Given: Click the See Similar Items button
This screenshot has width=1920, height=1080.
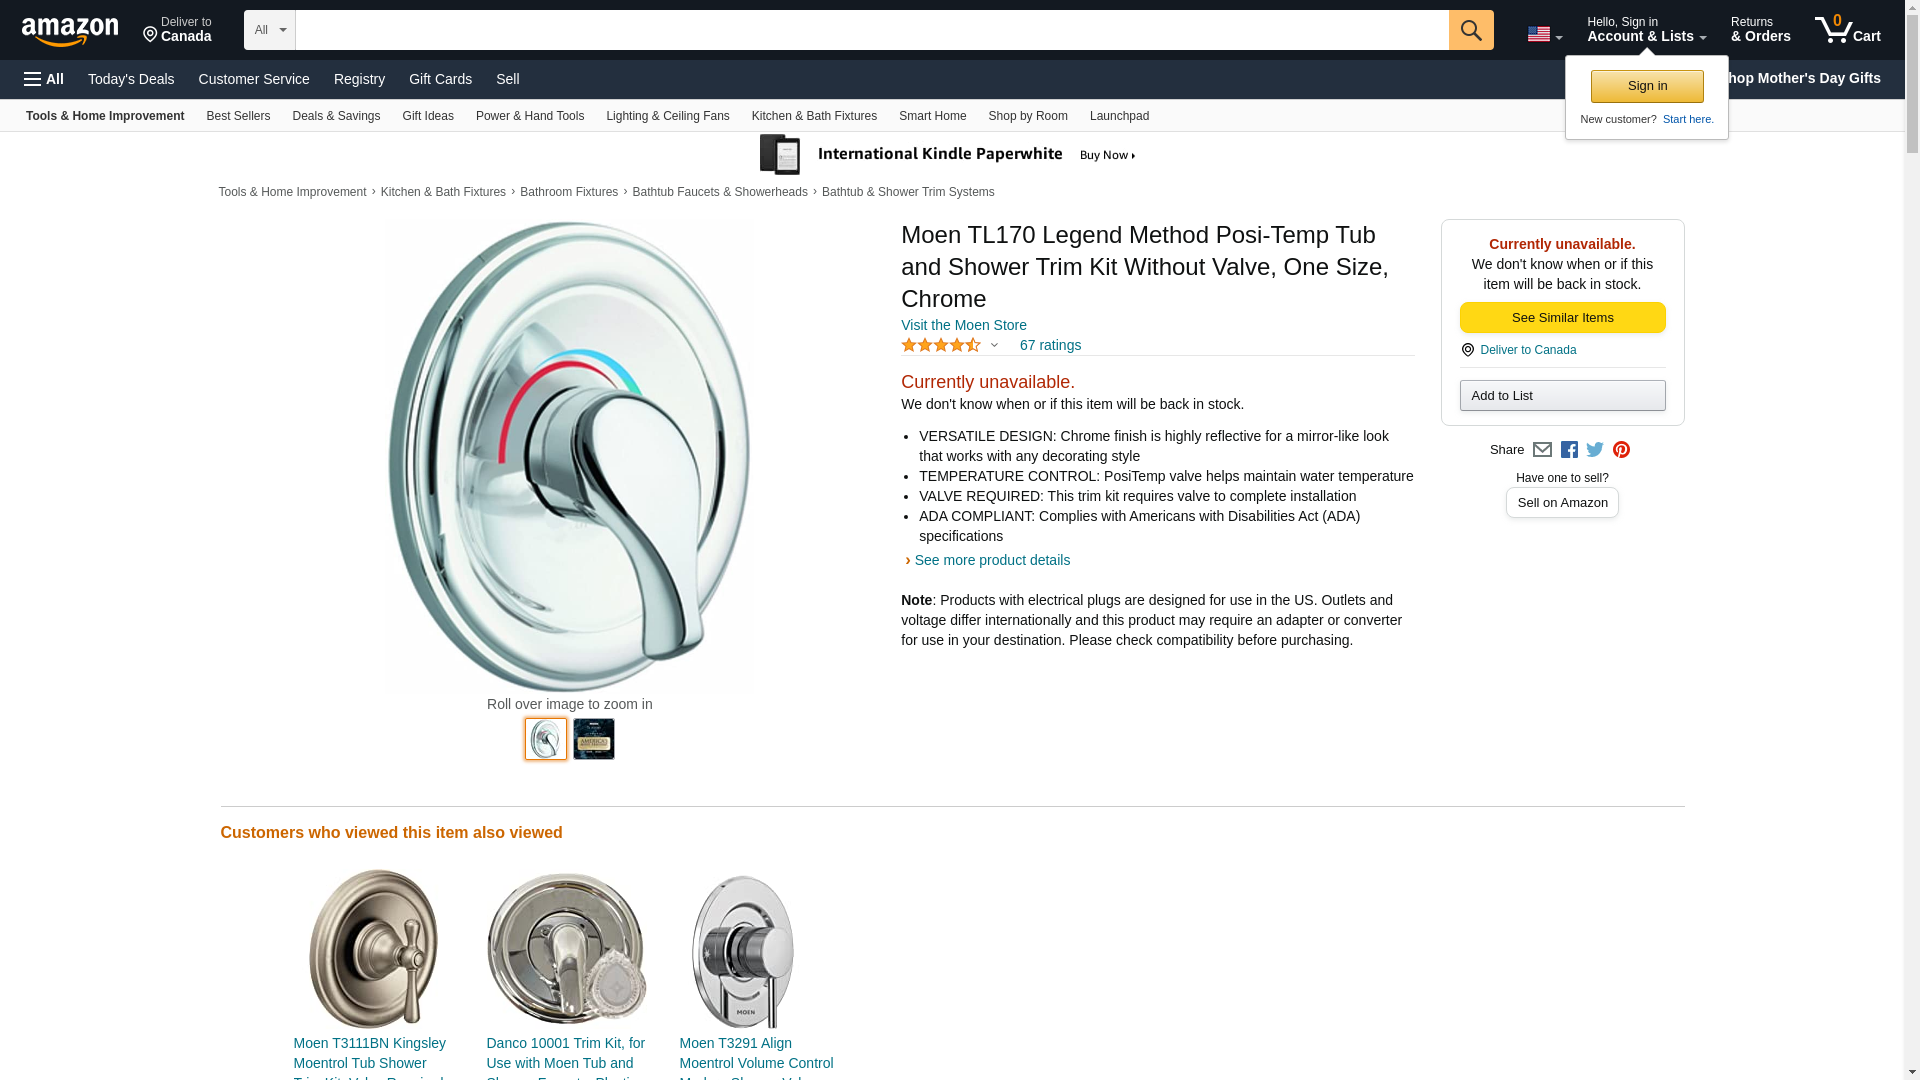Looking at the screenshot, I should click(1562, 318).
